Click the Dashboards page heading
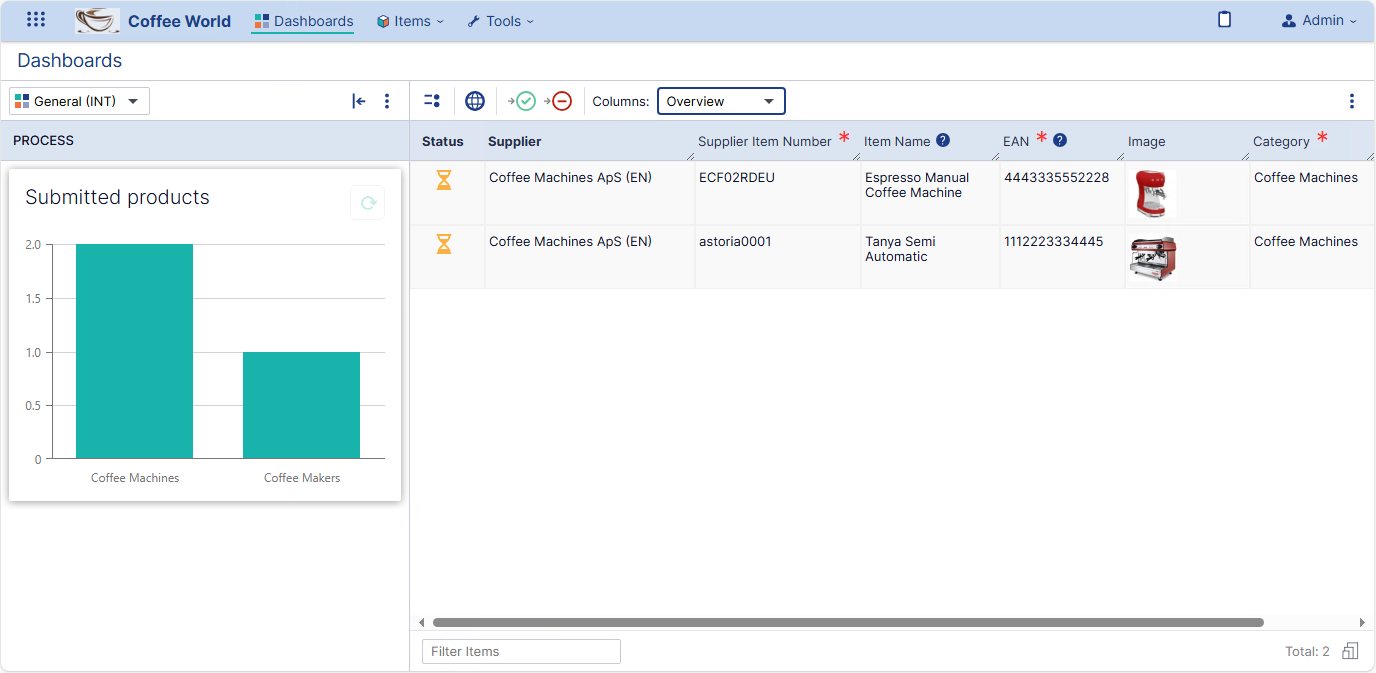1376x673 pixels. [x=70, y=60]
